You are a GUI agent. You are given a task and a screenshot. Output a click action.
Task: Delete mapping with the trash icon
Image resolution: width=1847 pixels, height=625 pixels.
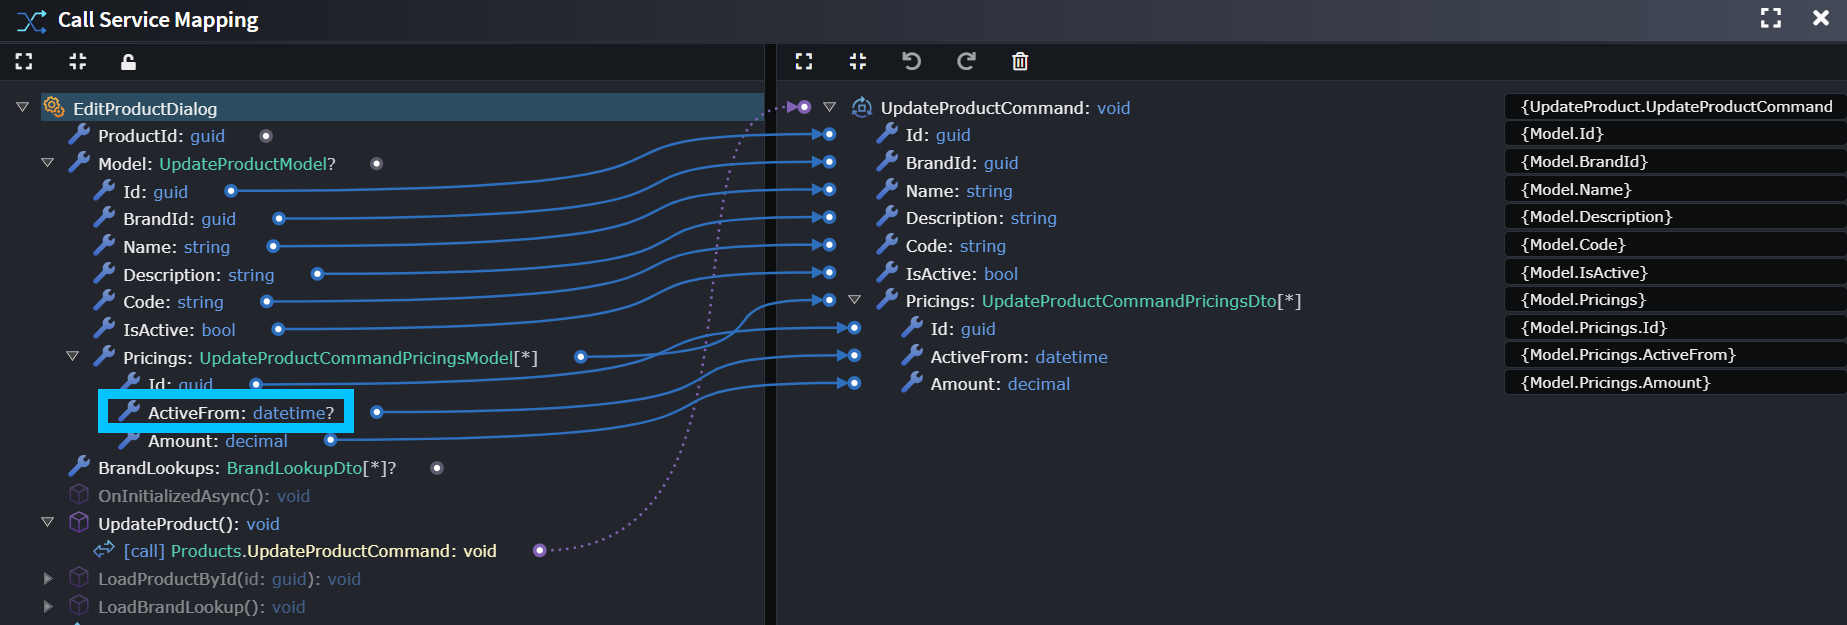click(1020, 62)
